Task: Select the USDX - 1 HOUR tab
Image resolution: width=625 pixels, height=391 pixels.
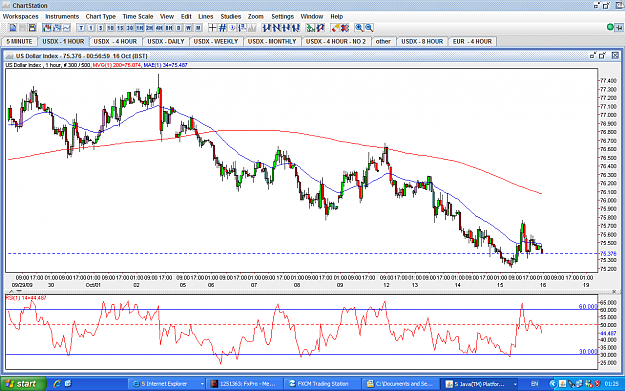Action: click(63, 41)
